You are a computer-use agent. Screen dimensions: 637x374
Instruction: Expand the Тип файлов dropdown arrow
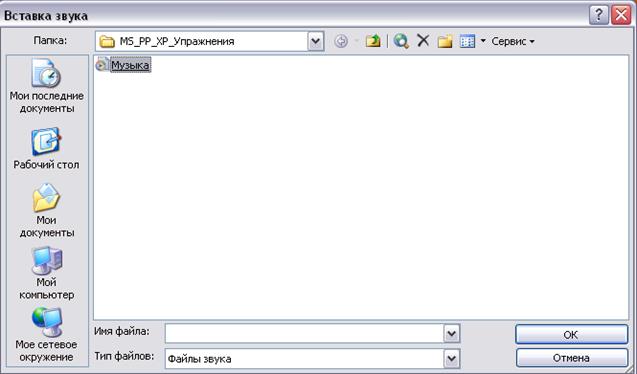point(452,359)
